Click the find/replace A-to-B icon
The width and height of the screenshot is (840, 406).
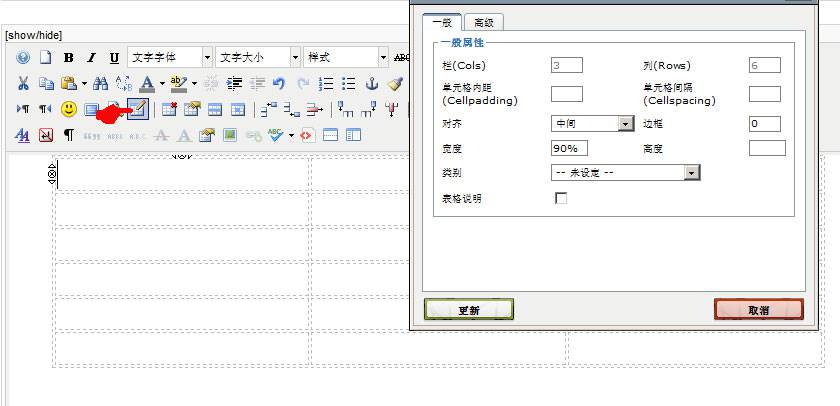(x=124, y=83)
